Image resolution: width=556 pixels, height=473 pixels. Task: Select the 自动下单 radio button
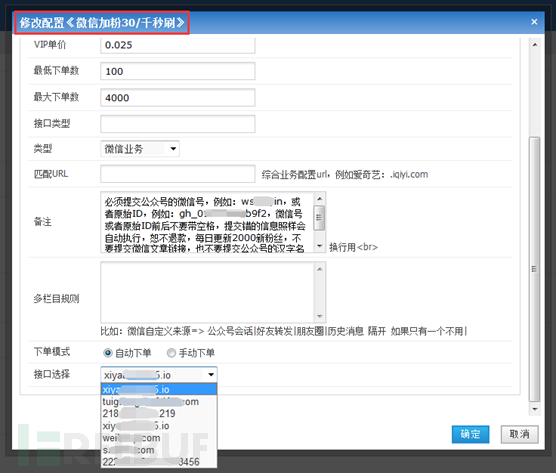point(108,353)
